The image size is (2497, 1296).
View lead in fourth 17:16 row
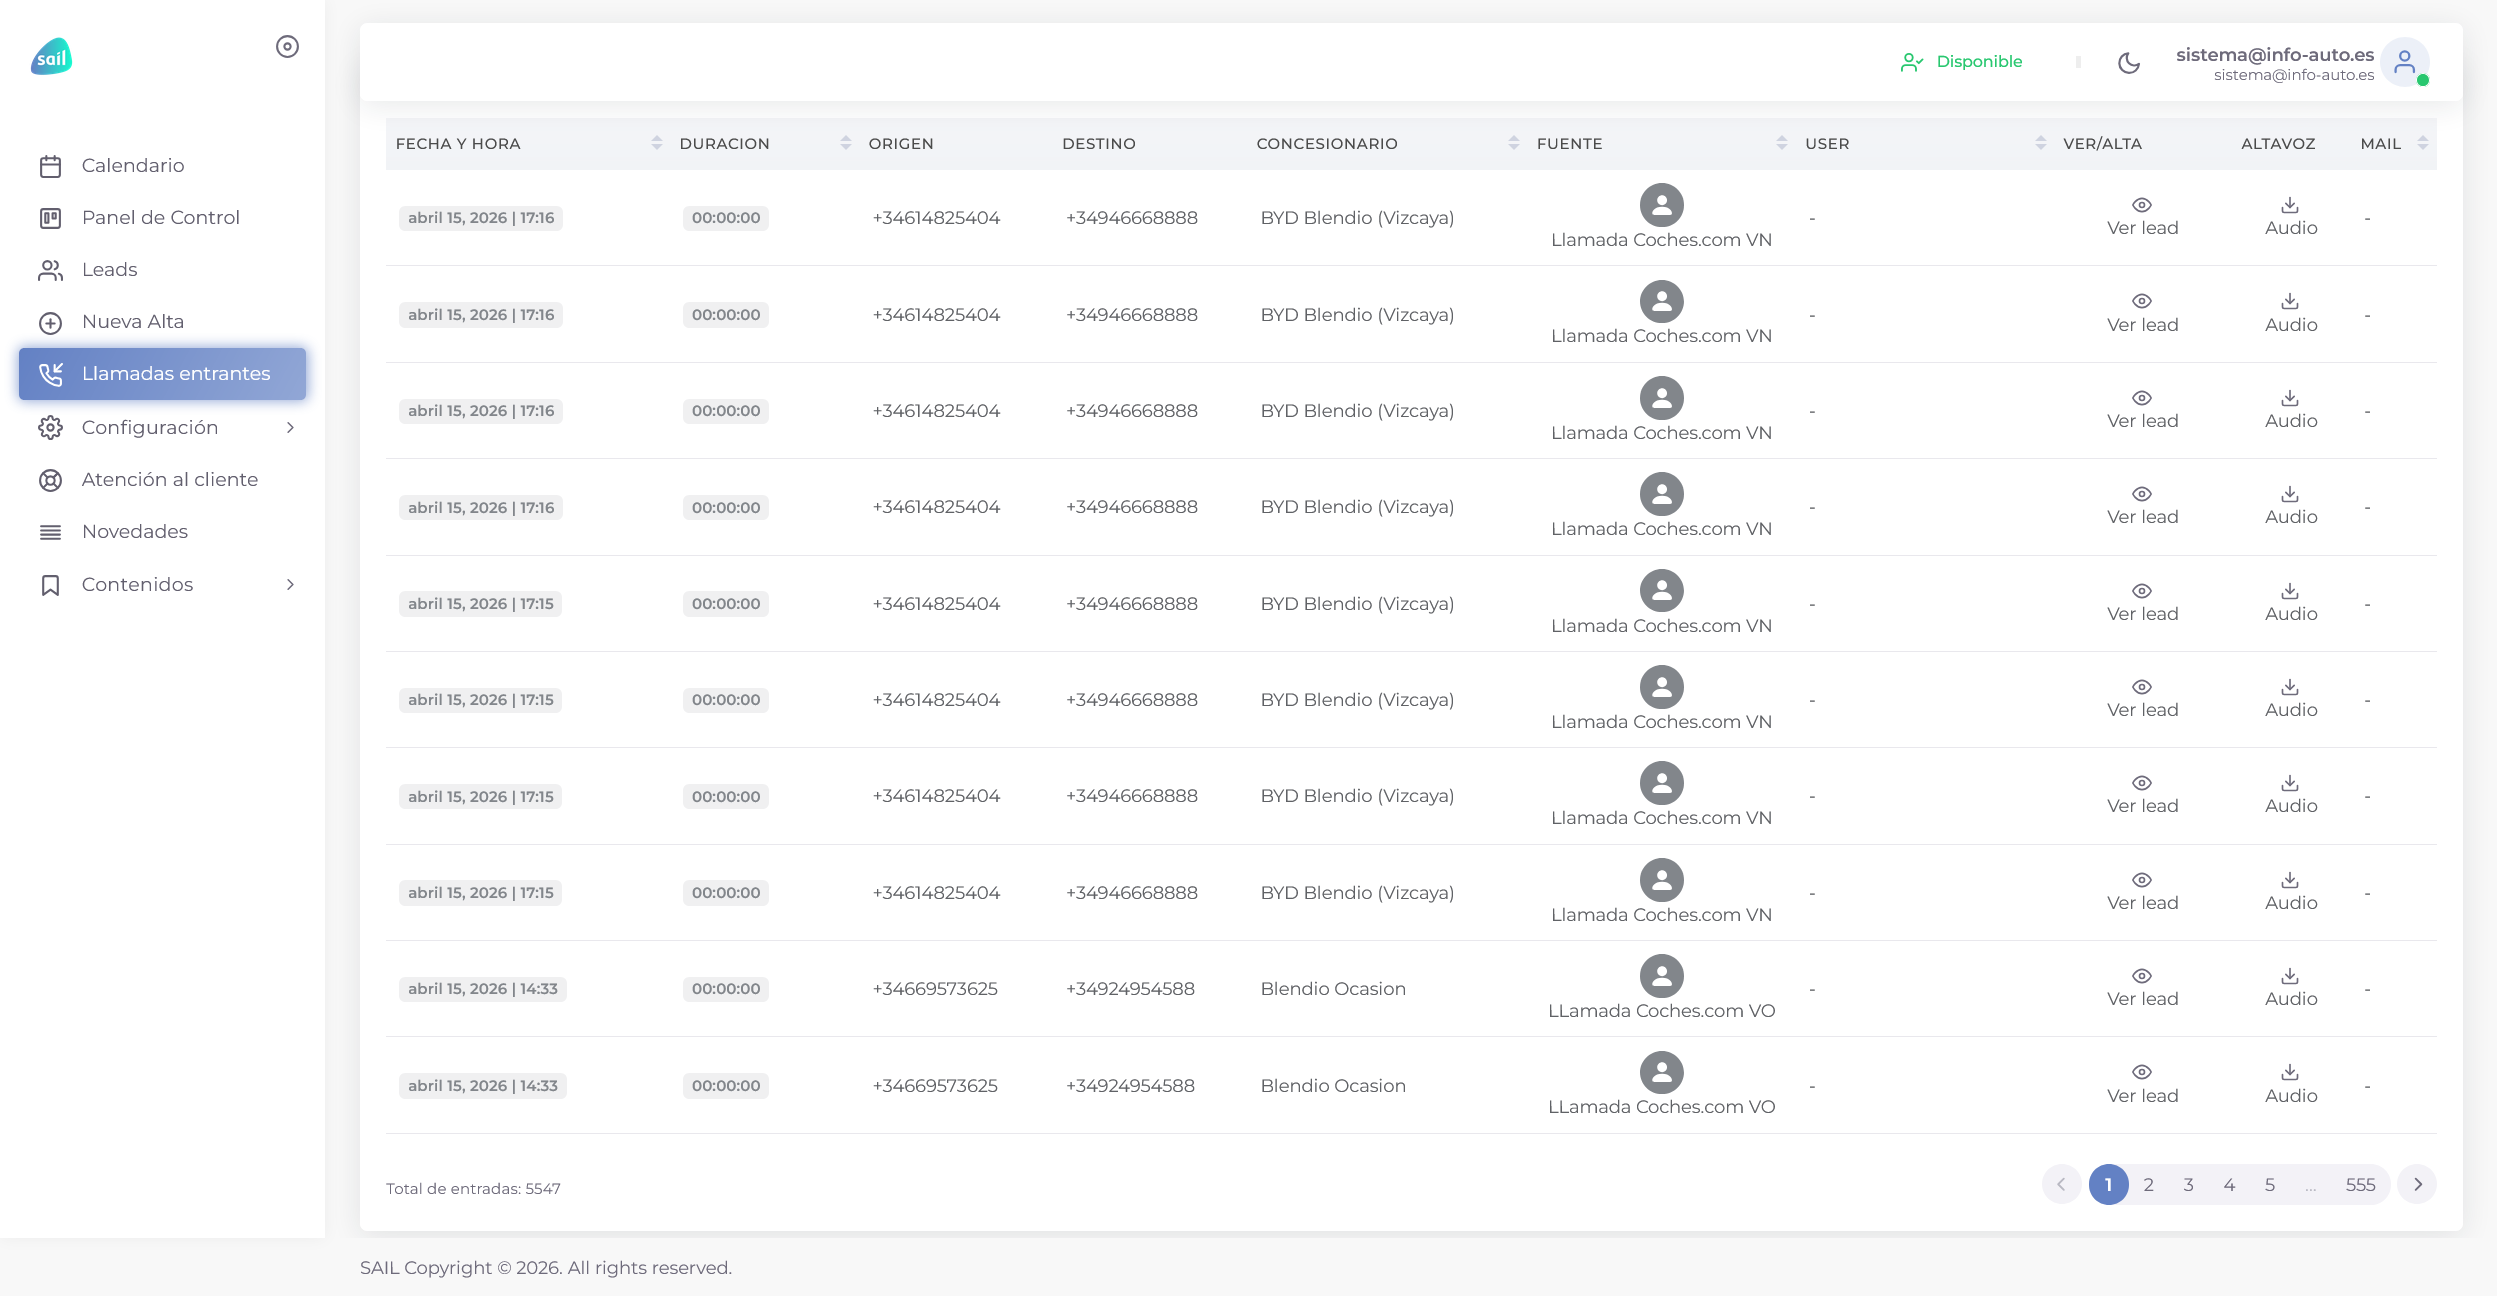[2142, 506]
